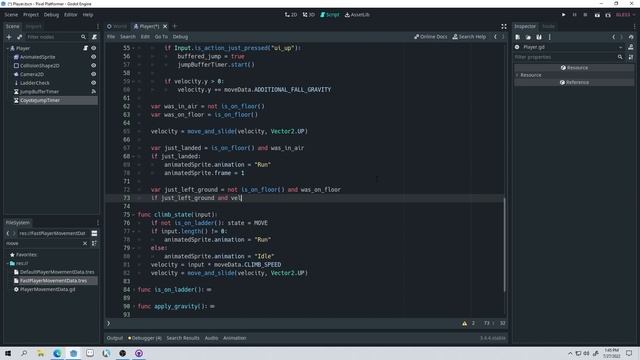The image size is (640, 360).
Task: Add a new node with the plus icon
Action: tap(9, 37)
